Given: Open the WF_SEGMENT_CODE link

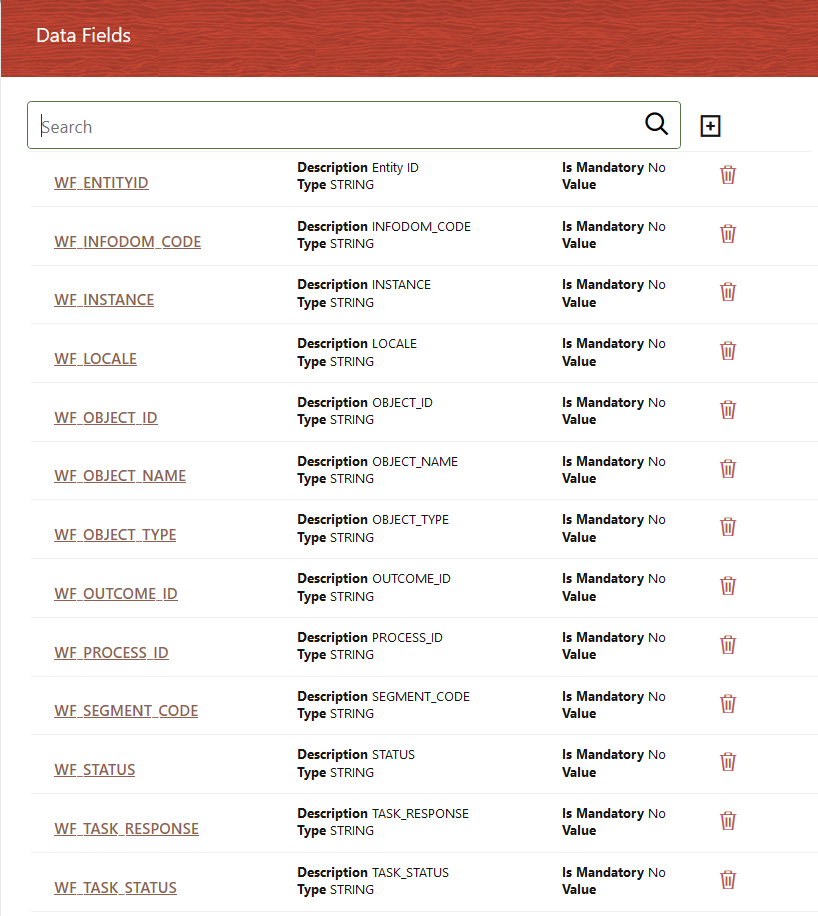Looking at the screenshot, I should coord(126,711).
